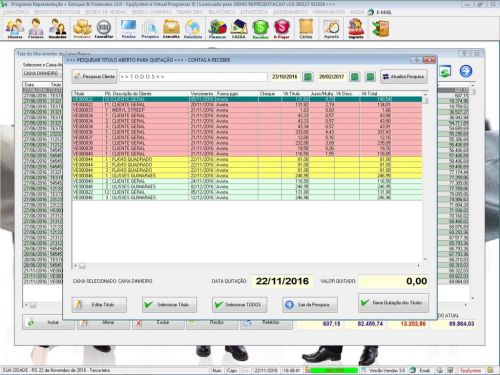Click blue arrow icon in Caixa window
The width and height of the screenshot is (500, 375).
466,71
